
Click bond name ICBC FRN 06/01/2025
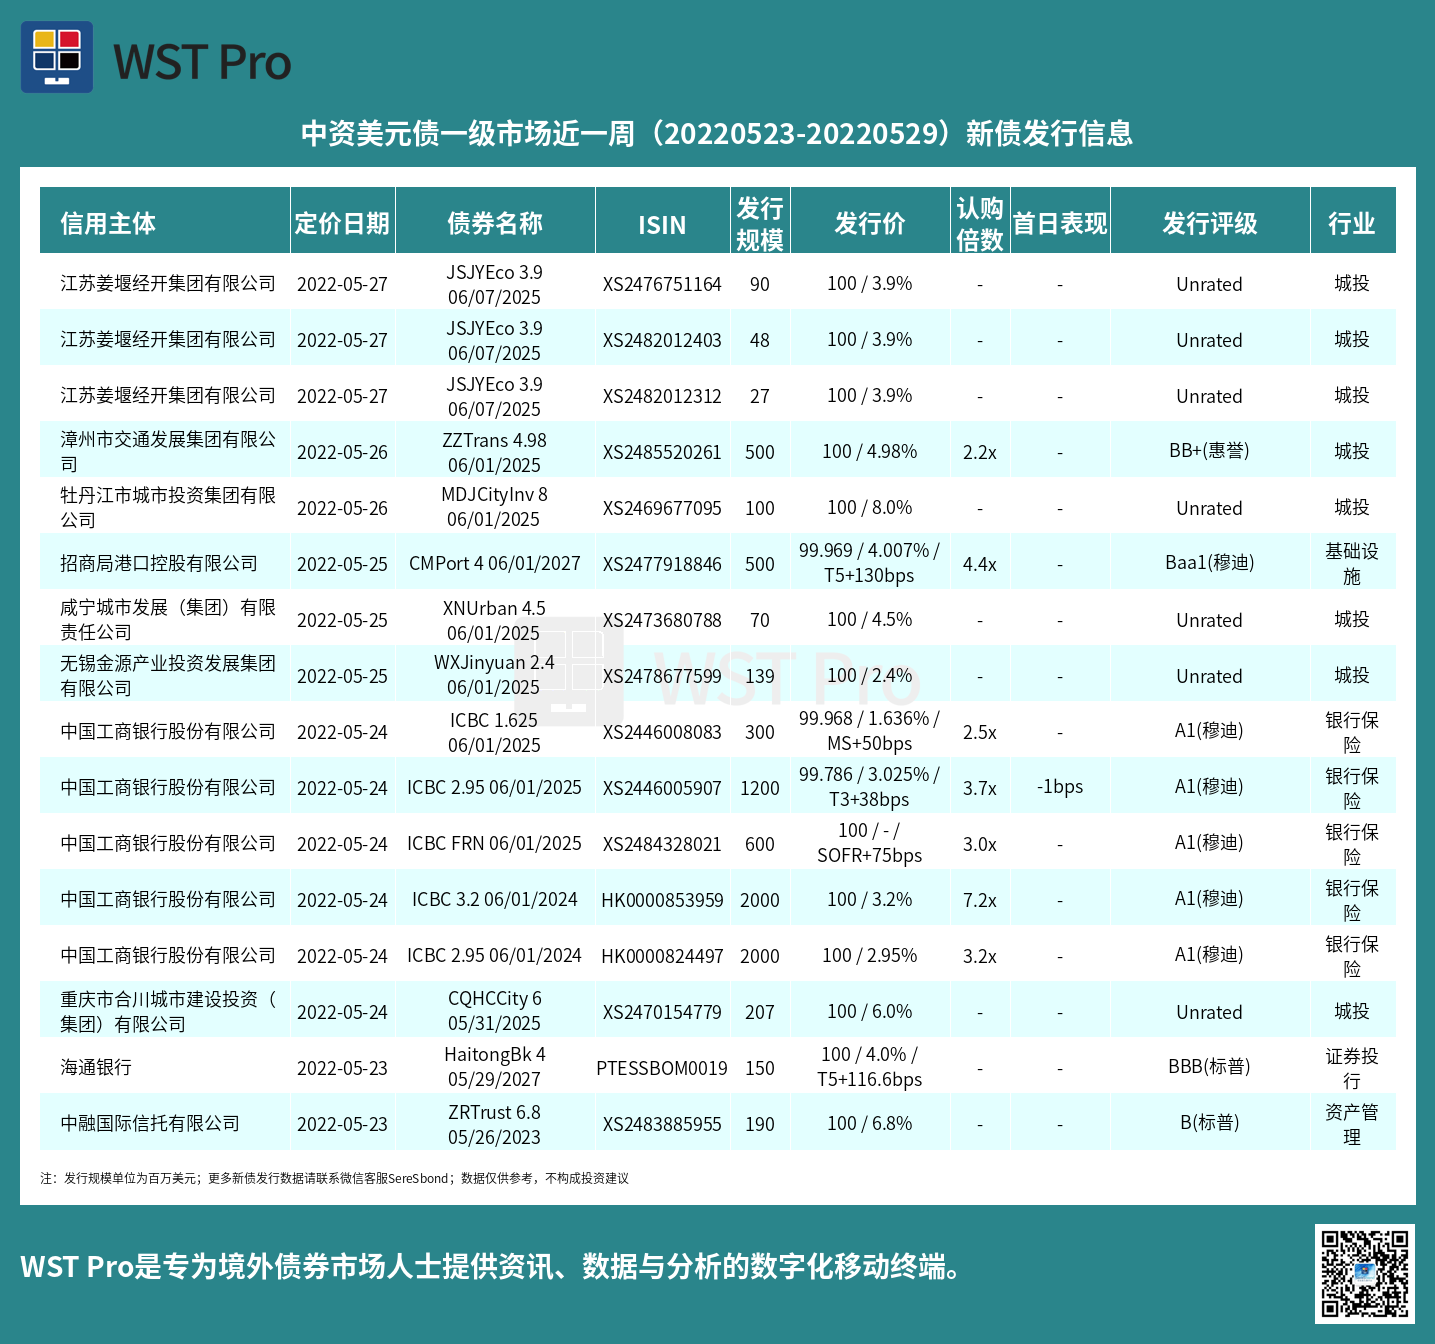click(494, 843)
